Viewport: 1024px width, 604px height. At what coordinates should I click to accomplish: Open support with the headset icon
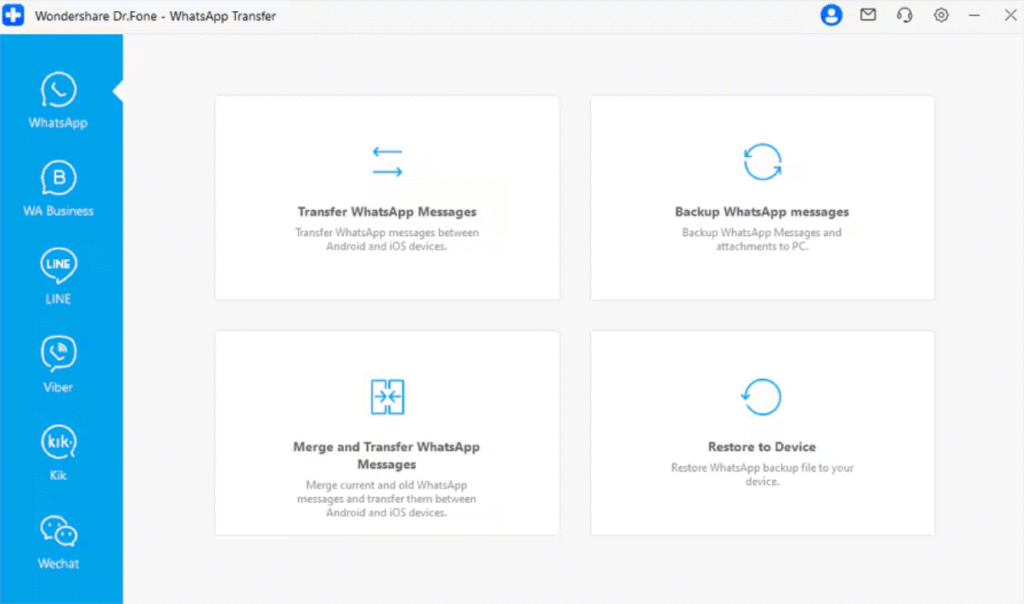point(904,15)
